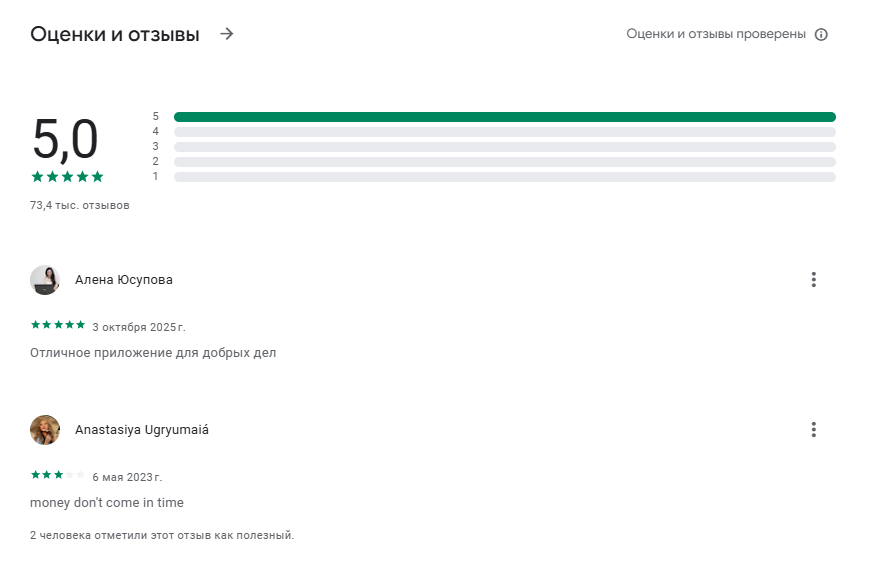The image size is (869, 586).
Task: Click the green stars under the 5,0 score
Action: click(67, 177)
